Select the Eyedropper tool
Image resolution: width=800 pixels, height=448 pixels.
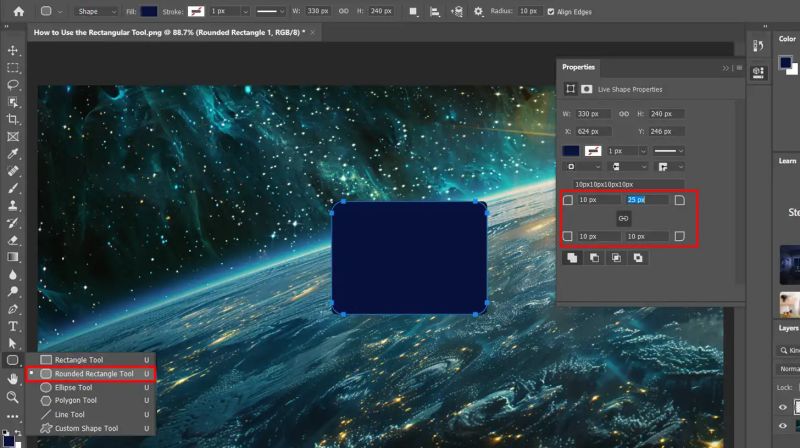pos(13,154)
